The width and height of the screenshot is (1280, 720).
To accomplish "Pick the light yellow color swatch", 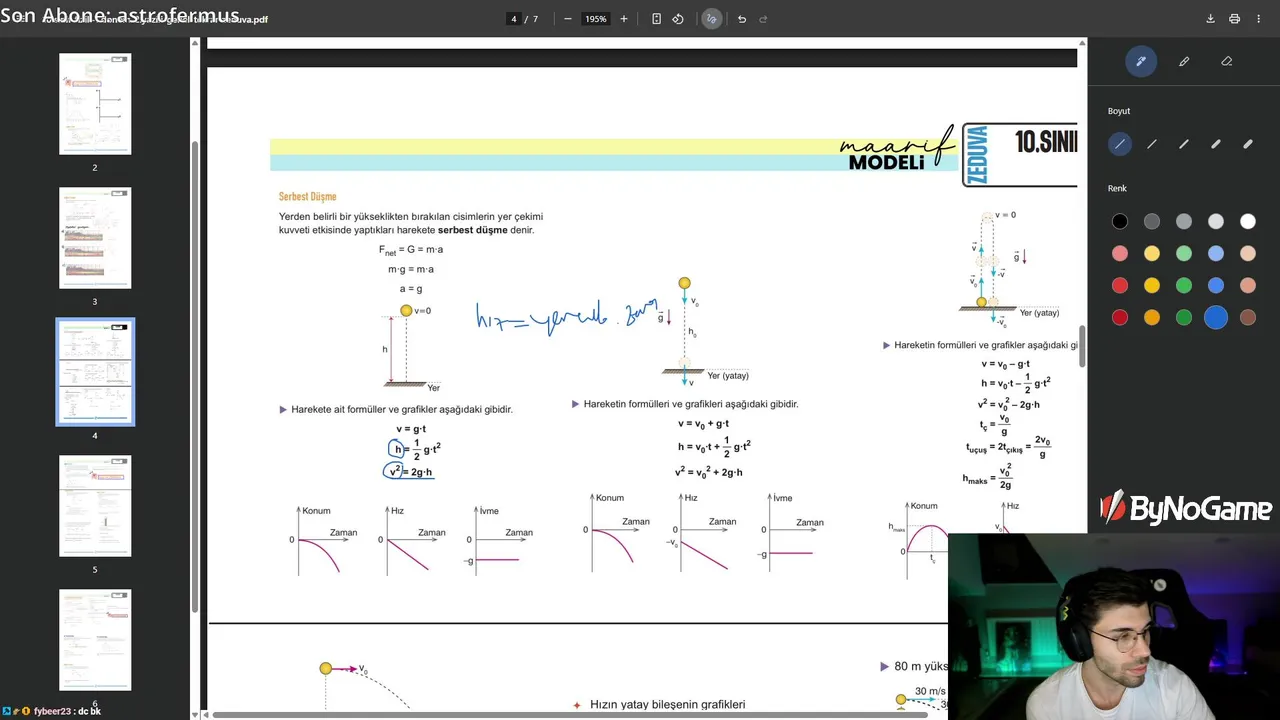I will pos(1152,254).
